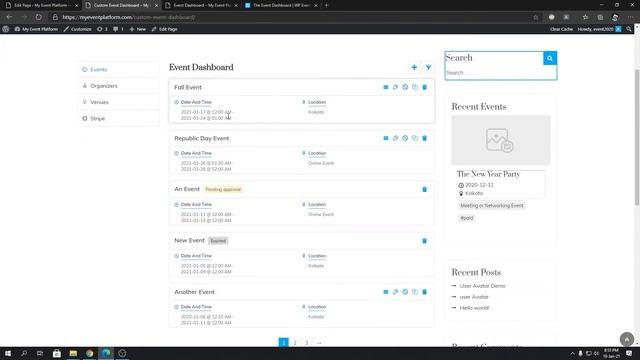Select Venues in the dashboard sidebar
640x360 pixels.
pos(118,102)
